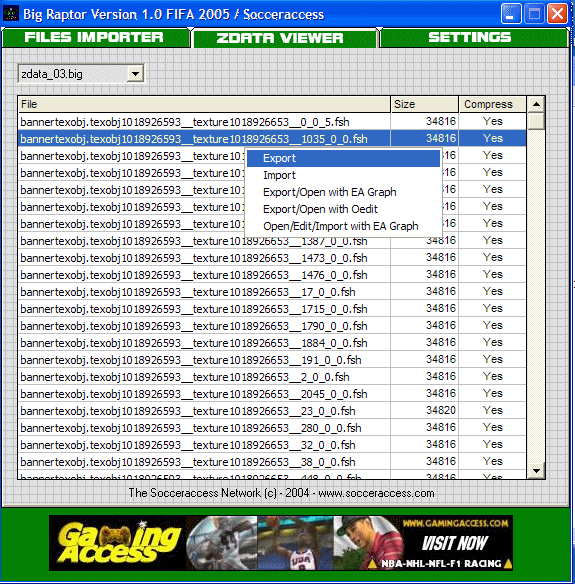The width and height of the screenshot is (575, 584).
Task: Click the size 34816 in the __1884_0_0.fsh row
Action: point(441,343)
